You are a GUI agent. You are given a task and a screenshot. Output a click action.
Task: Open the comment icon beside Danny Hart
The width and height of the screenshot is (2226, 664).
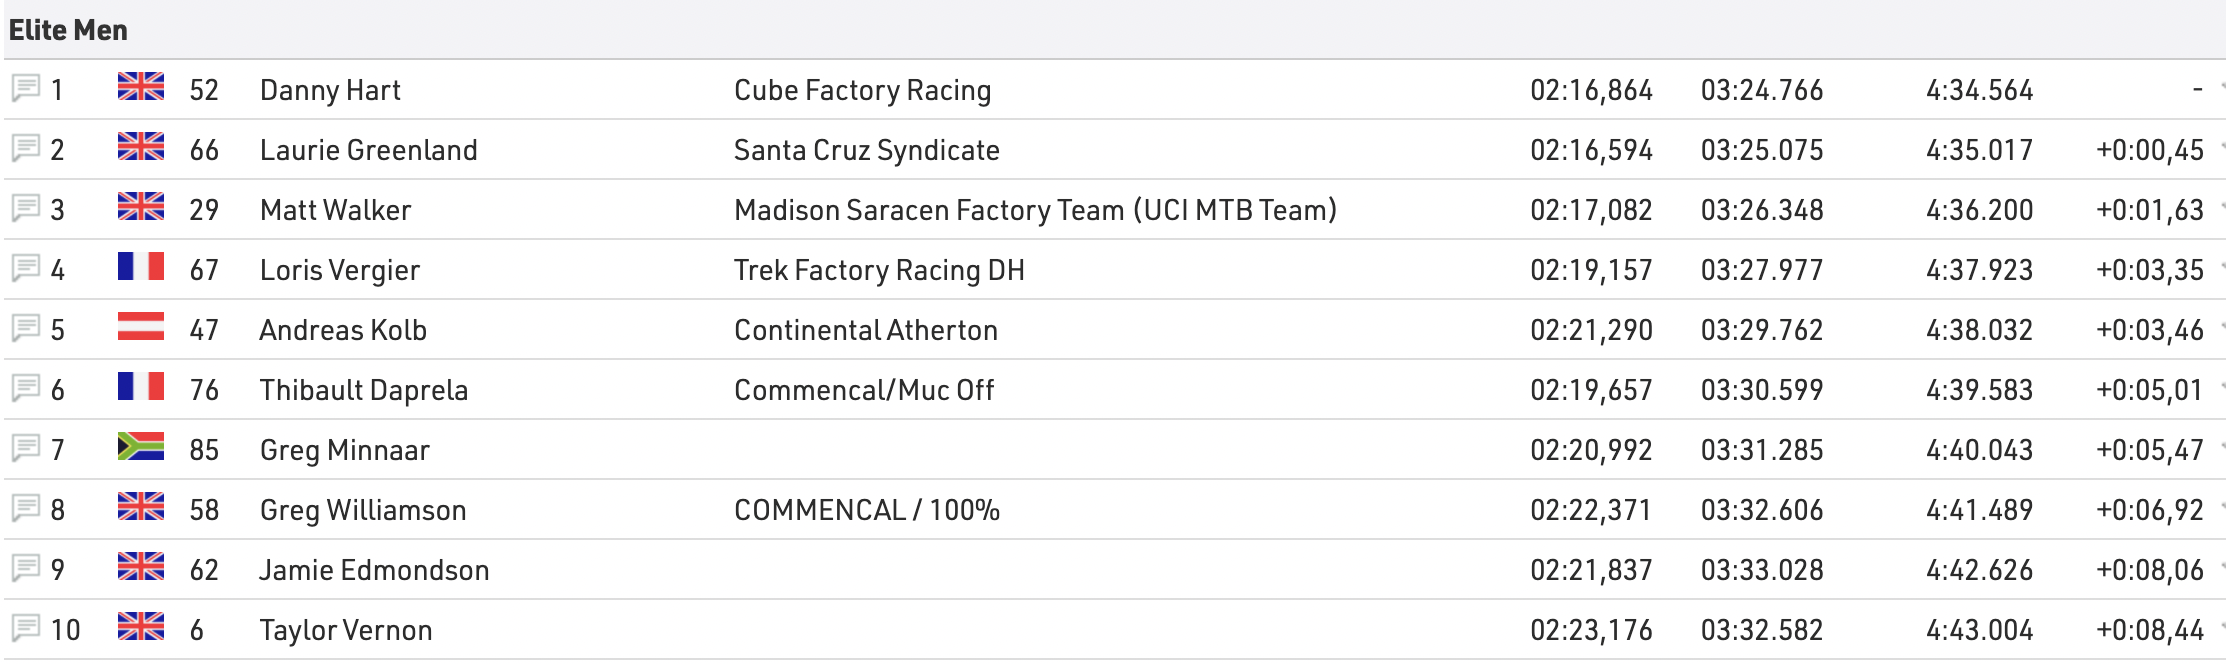[x=26, y=89]
